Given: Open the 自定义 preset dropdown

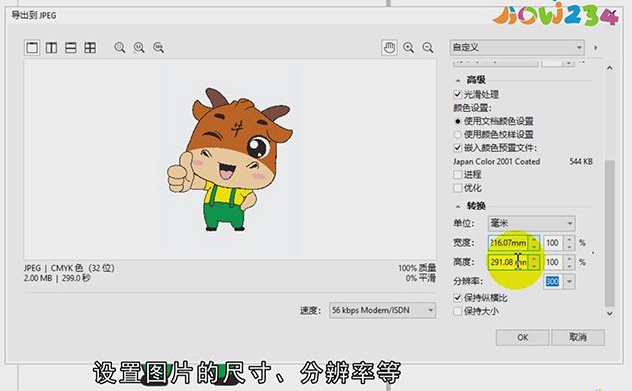Looking at the screenshot, I should tap(517, 48).
